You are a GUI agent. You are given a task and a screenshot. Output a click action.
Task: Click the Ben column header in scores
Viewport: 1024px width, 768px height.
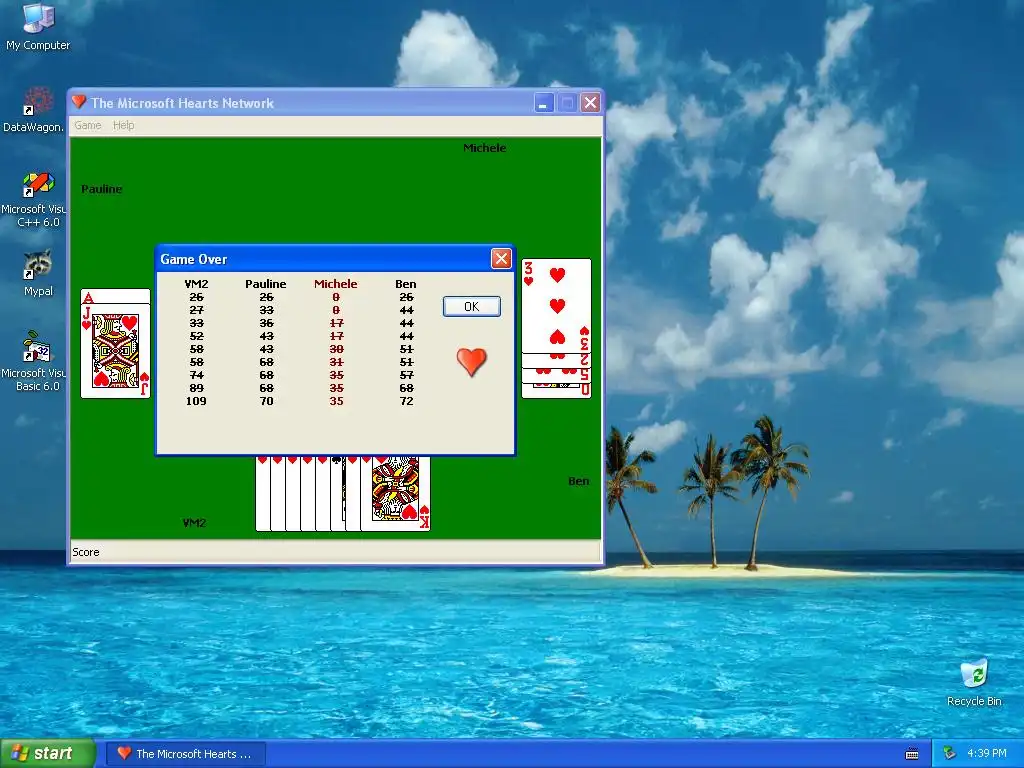406,284
